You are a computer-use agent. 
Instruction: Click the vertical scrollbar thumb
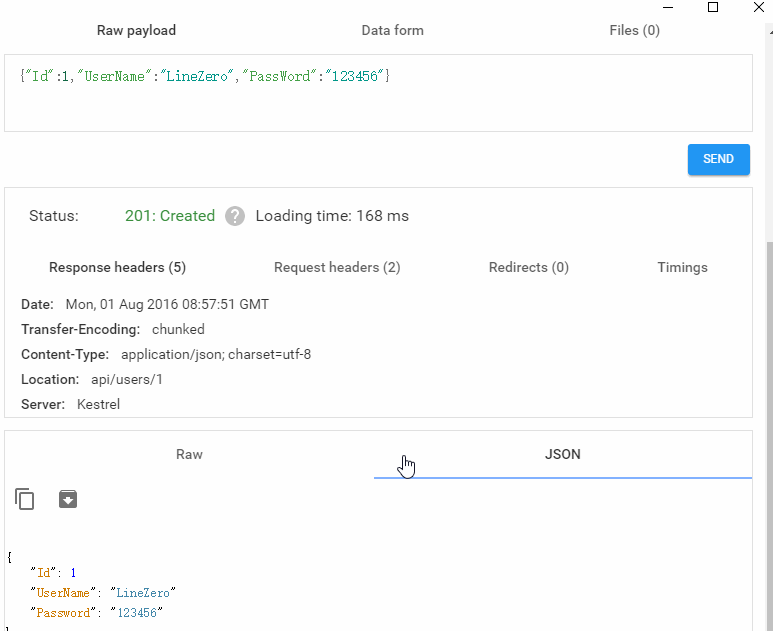pos(770,434)
